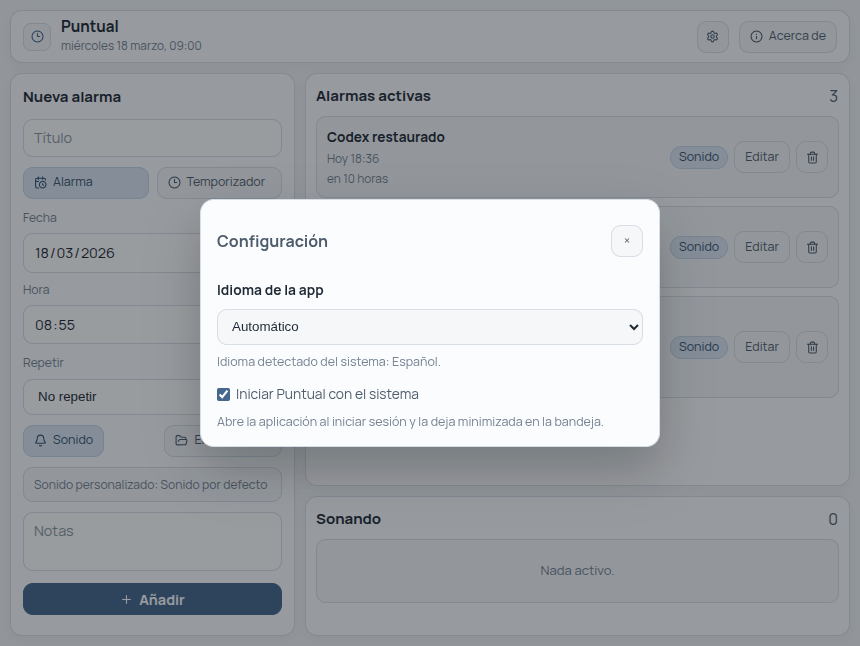Viewport: 860px width, 646px height.
Task: Click the Hora field showing 08:55
Action: (152, 325)
